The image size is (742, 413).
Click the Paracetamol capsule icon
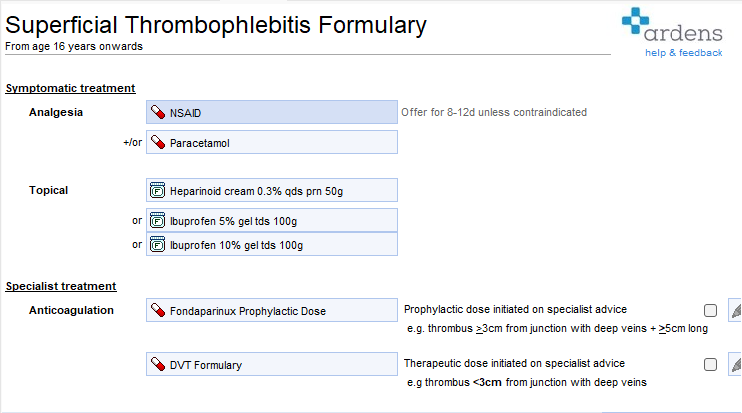click(157, 143)
